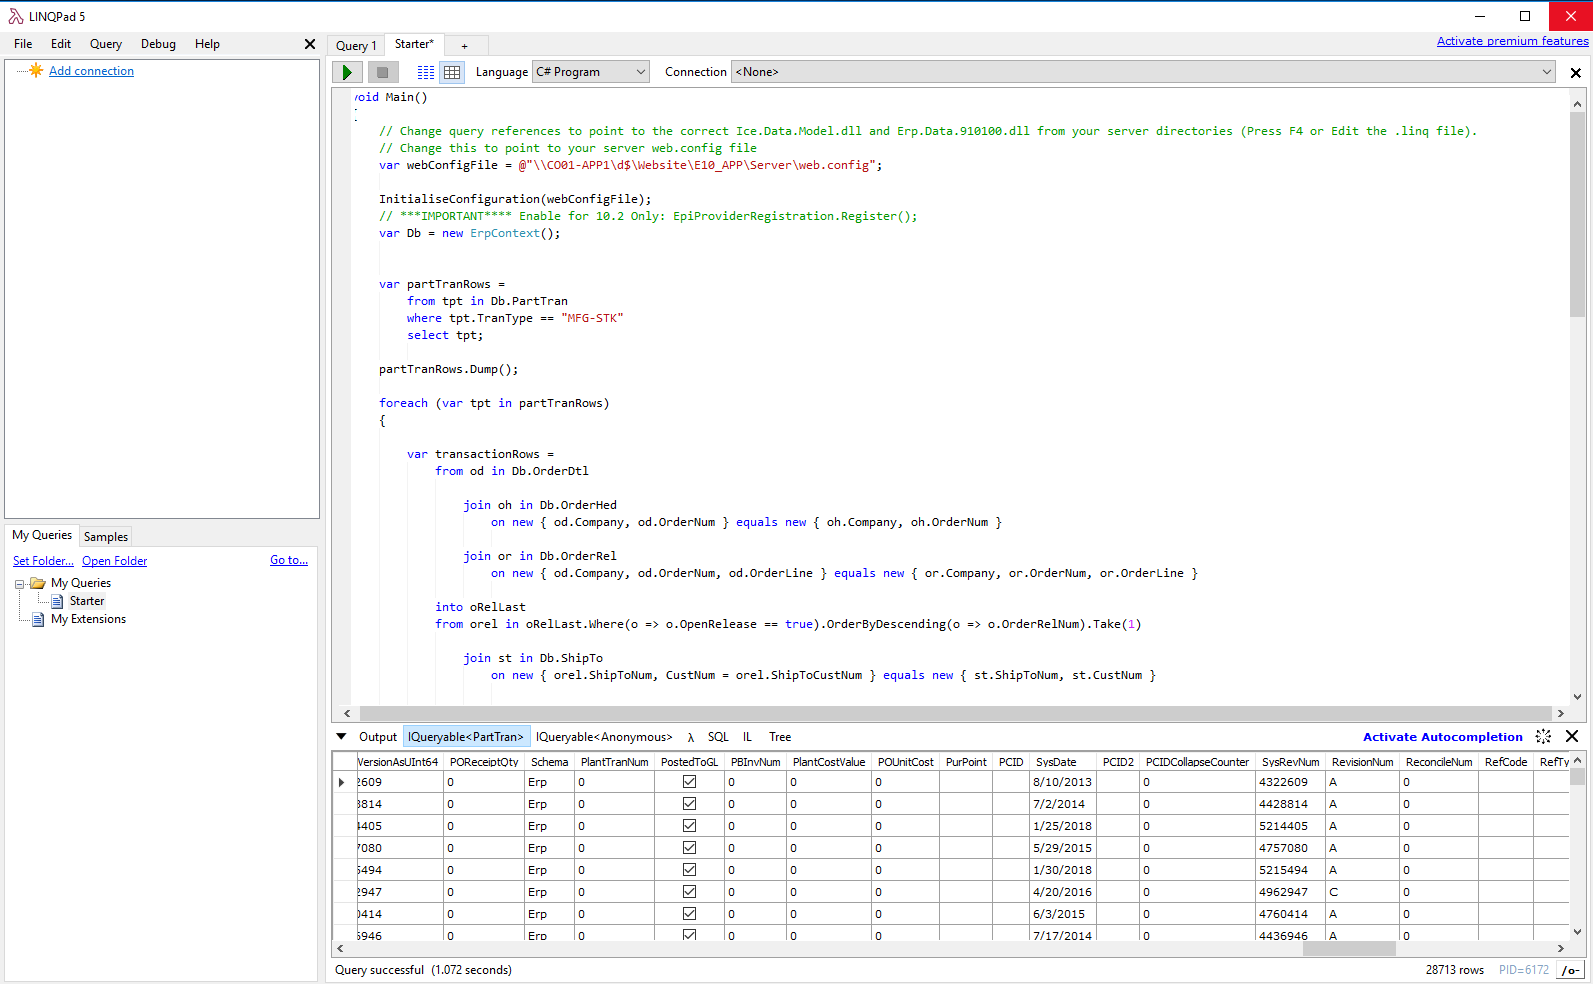
Task: Toggle PostedToGL checkbox in the 1/30/2018 row
Action: (x=689, y=870)
